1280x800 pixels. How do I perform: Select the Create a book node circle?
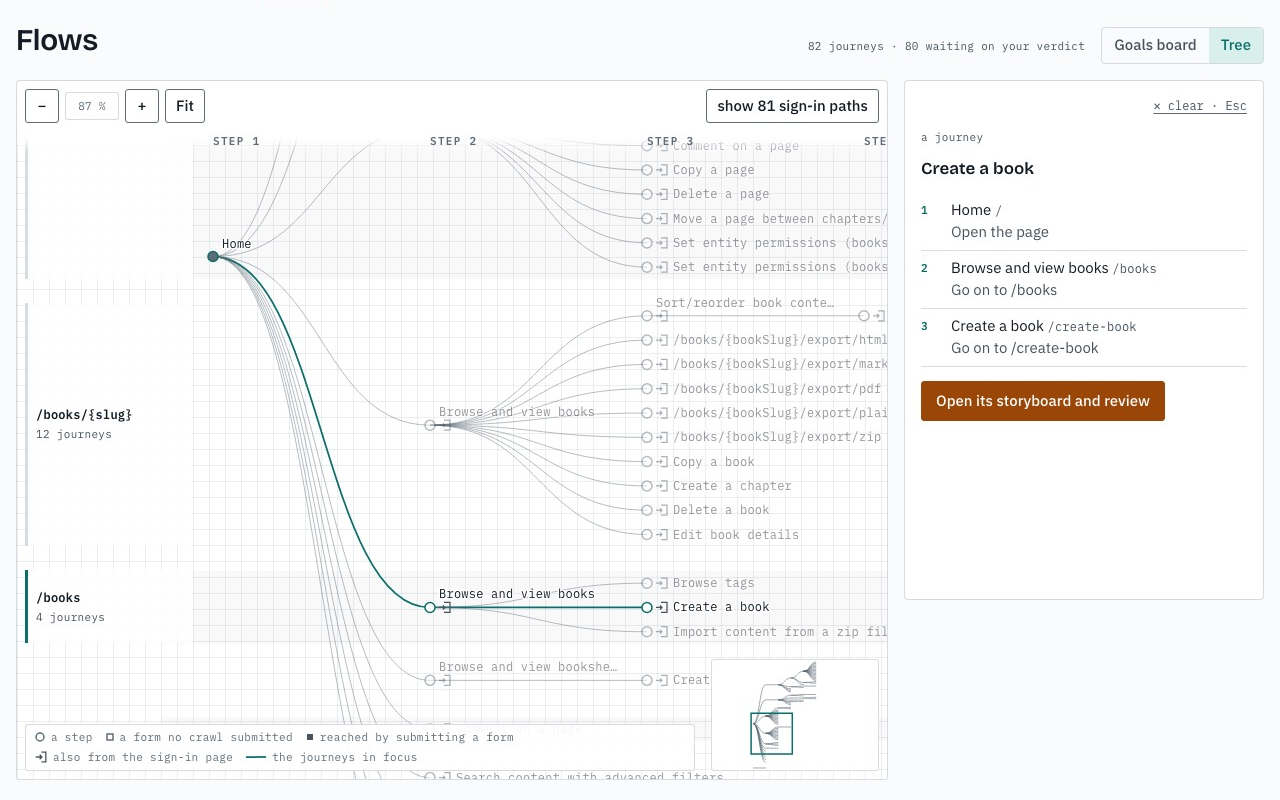(647, 607)
